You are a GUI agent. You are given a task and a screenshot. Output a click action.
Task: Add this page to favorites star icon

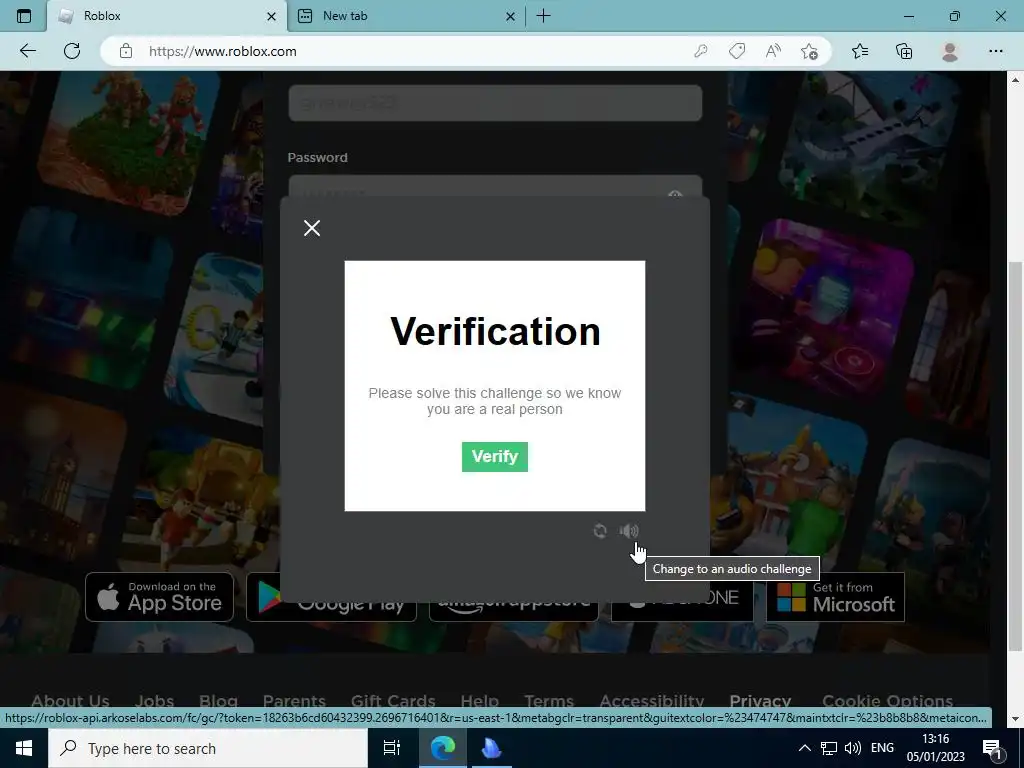coord(809,51)
